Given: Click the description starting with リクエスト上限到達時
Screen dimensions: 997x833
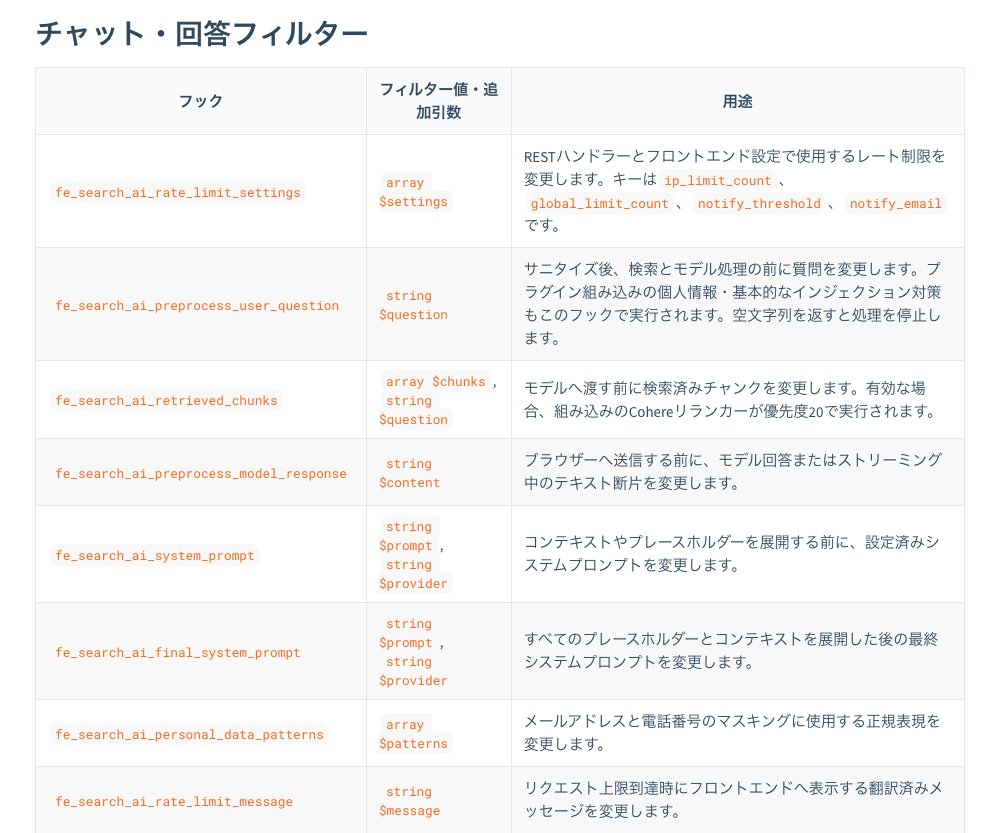Looking at the screenshot, I should coord(733,799).
